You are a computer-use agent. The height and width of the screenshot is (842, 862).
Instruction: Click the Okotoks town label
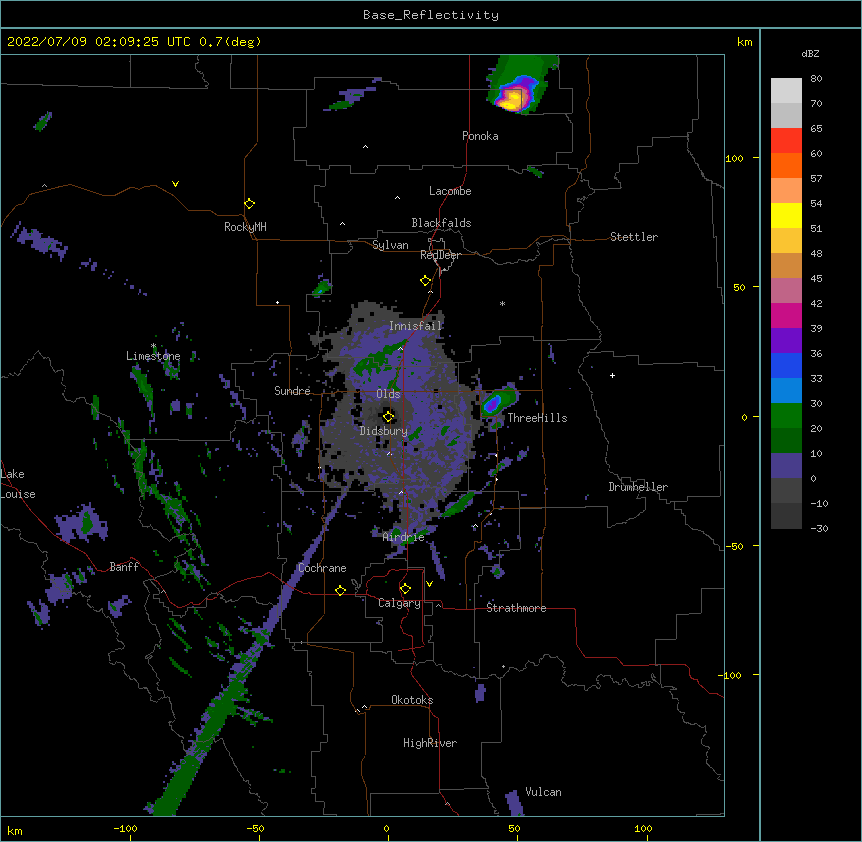[x=412, y=700]
